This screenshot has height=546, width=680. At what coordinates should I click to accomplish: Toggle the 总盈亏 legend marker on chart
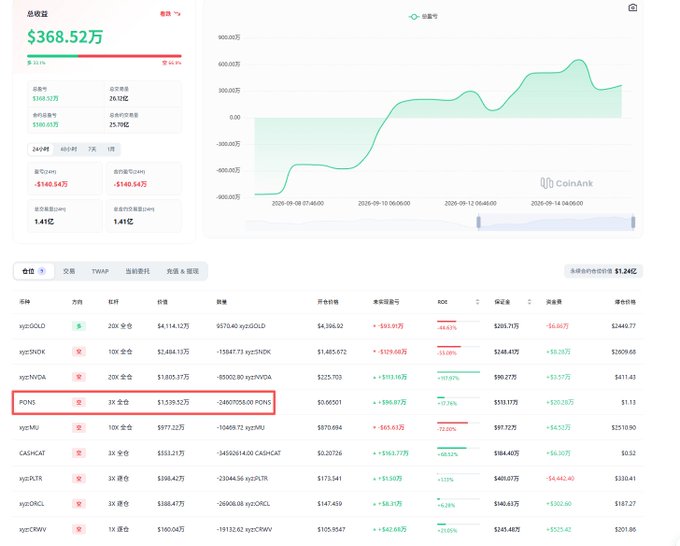(414, 16)
